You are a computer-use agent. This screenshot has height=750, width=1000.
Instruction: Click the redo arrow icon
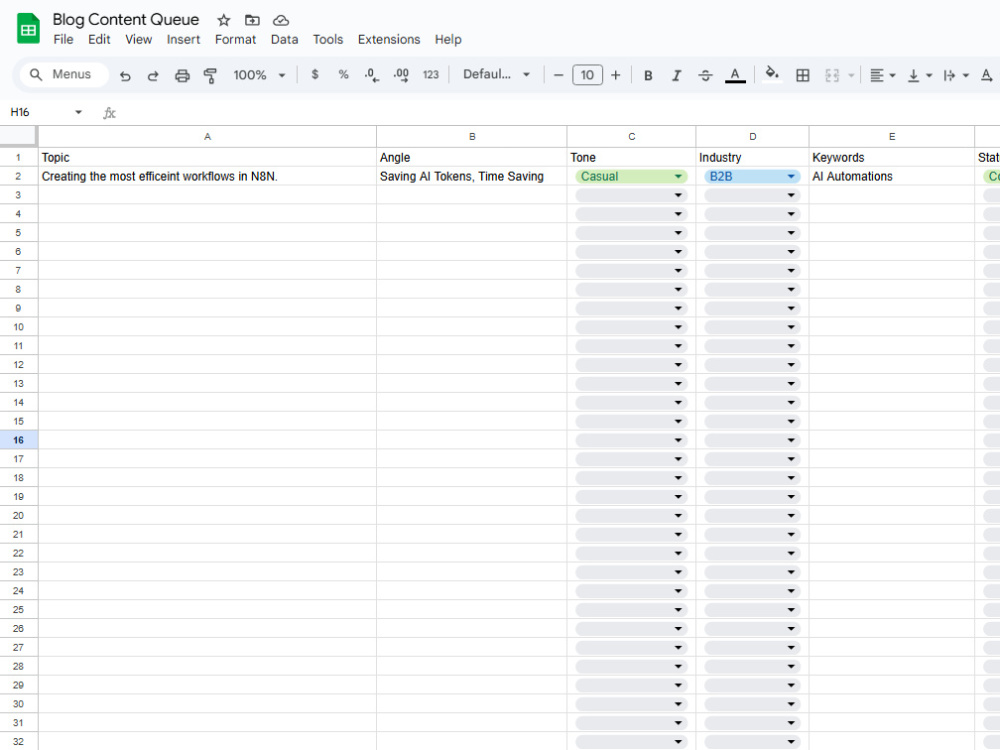tap(153, 76)
